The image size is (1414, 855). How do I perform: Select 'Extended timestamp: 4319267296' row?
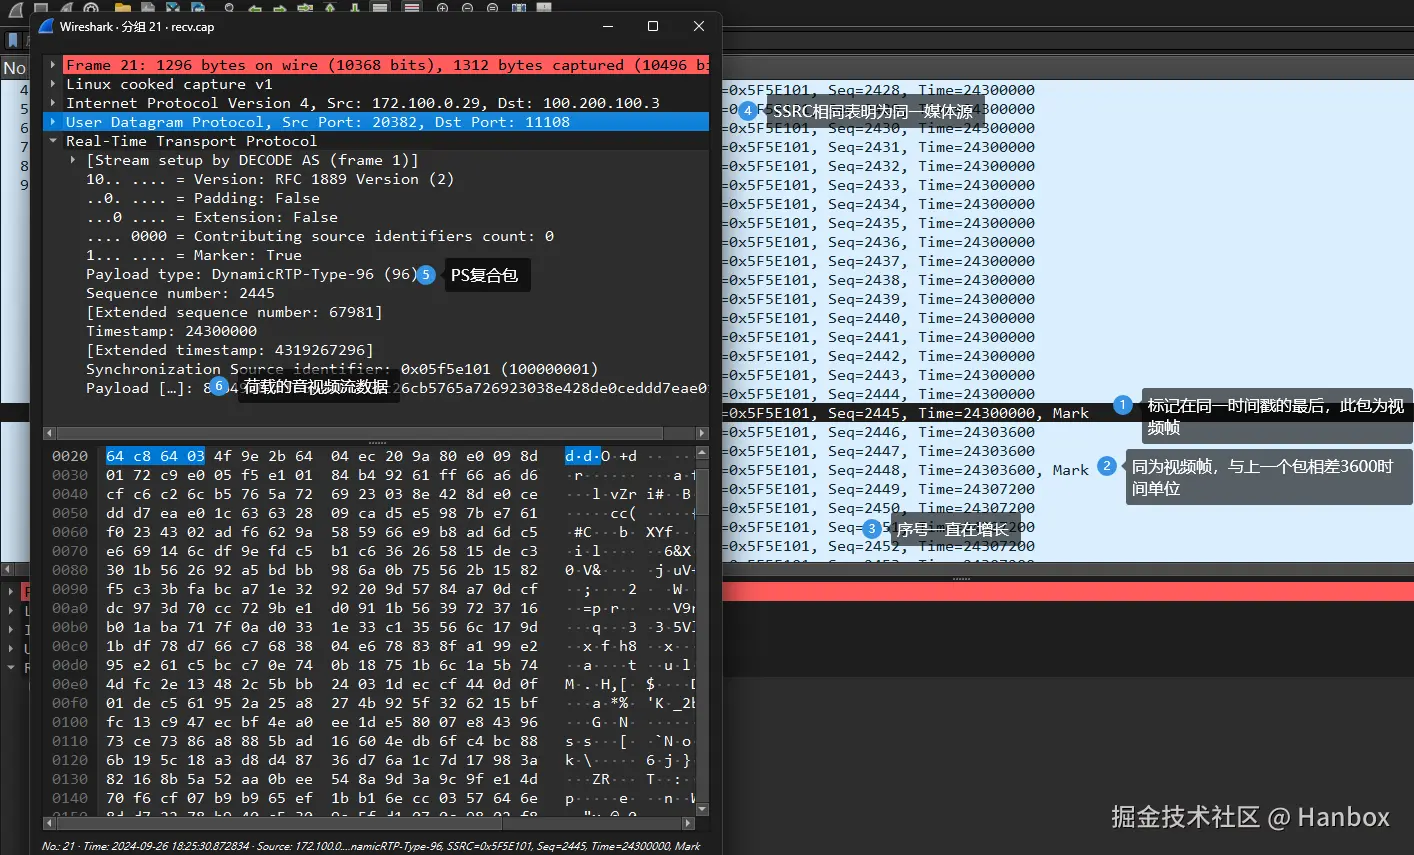pyautogui.click(x=230, y=350)
